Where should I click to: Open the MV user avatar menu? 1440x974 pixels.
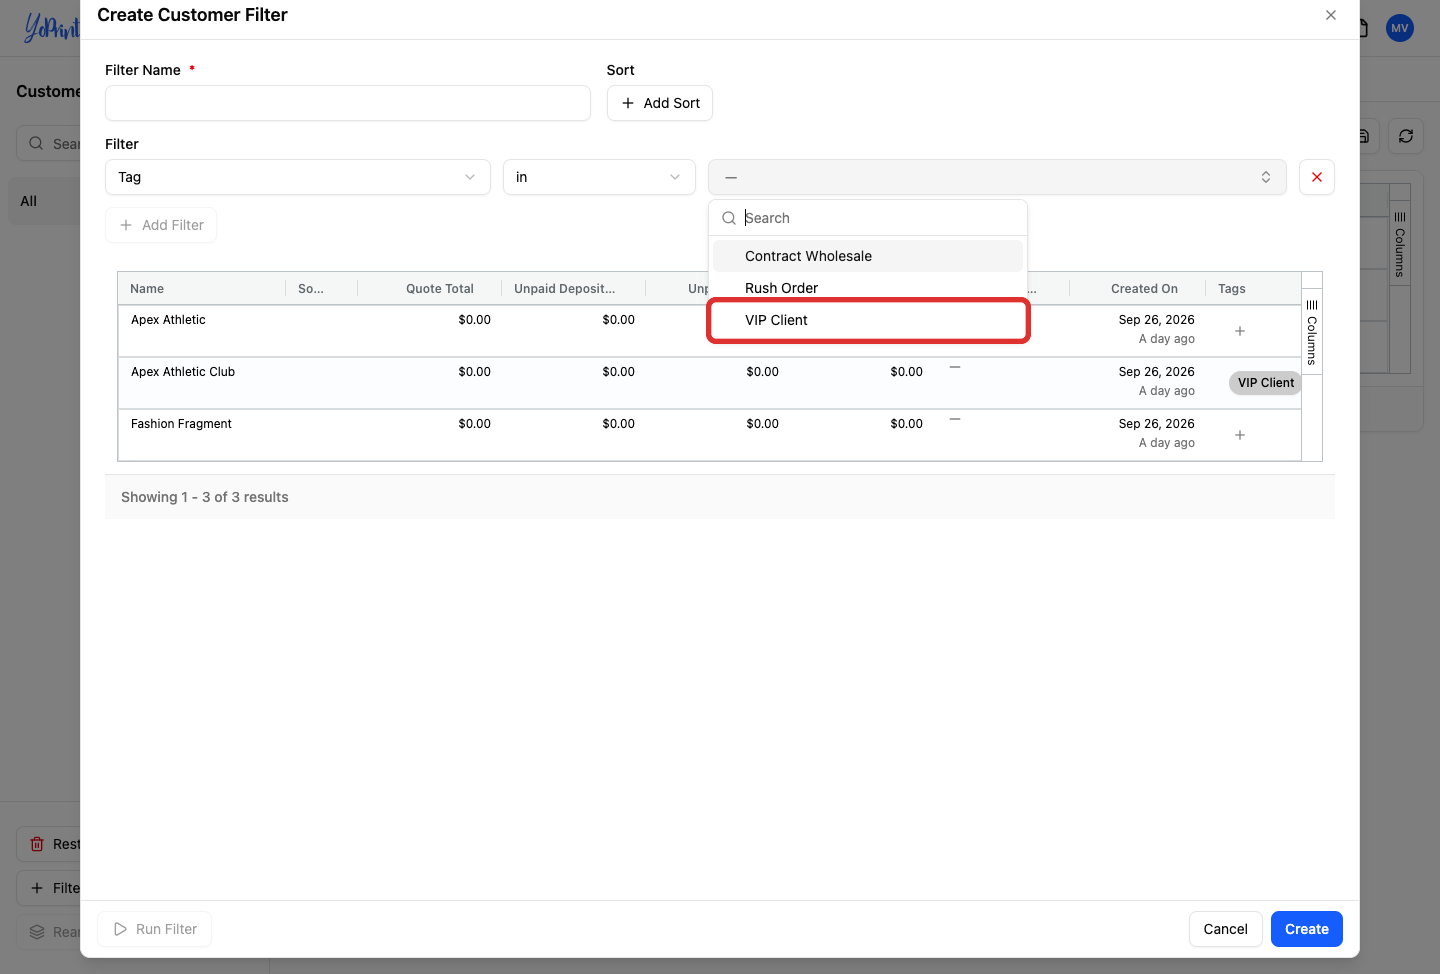pos(1399,28)
